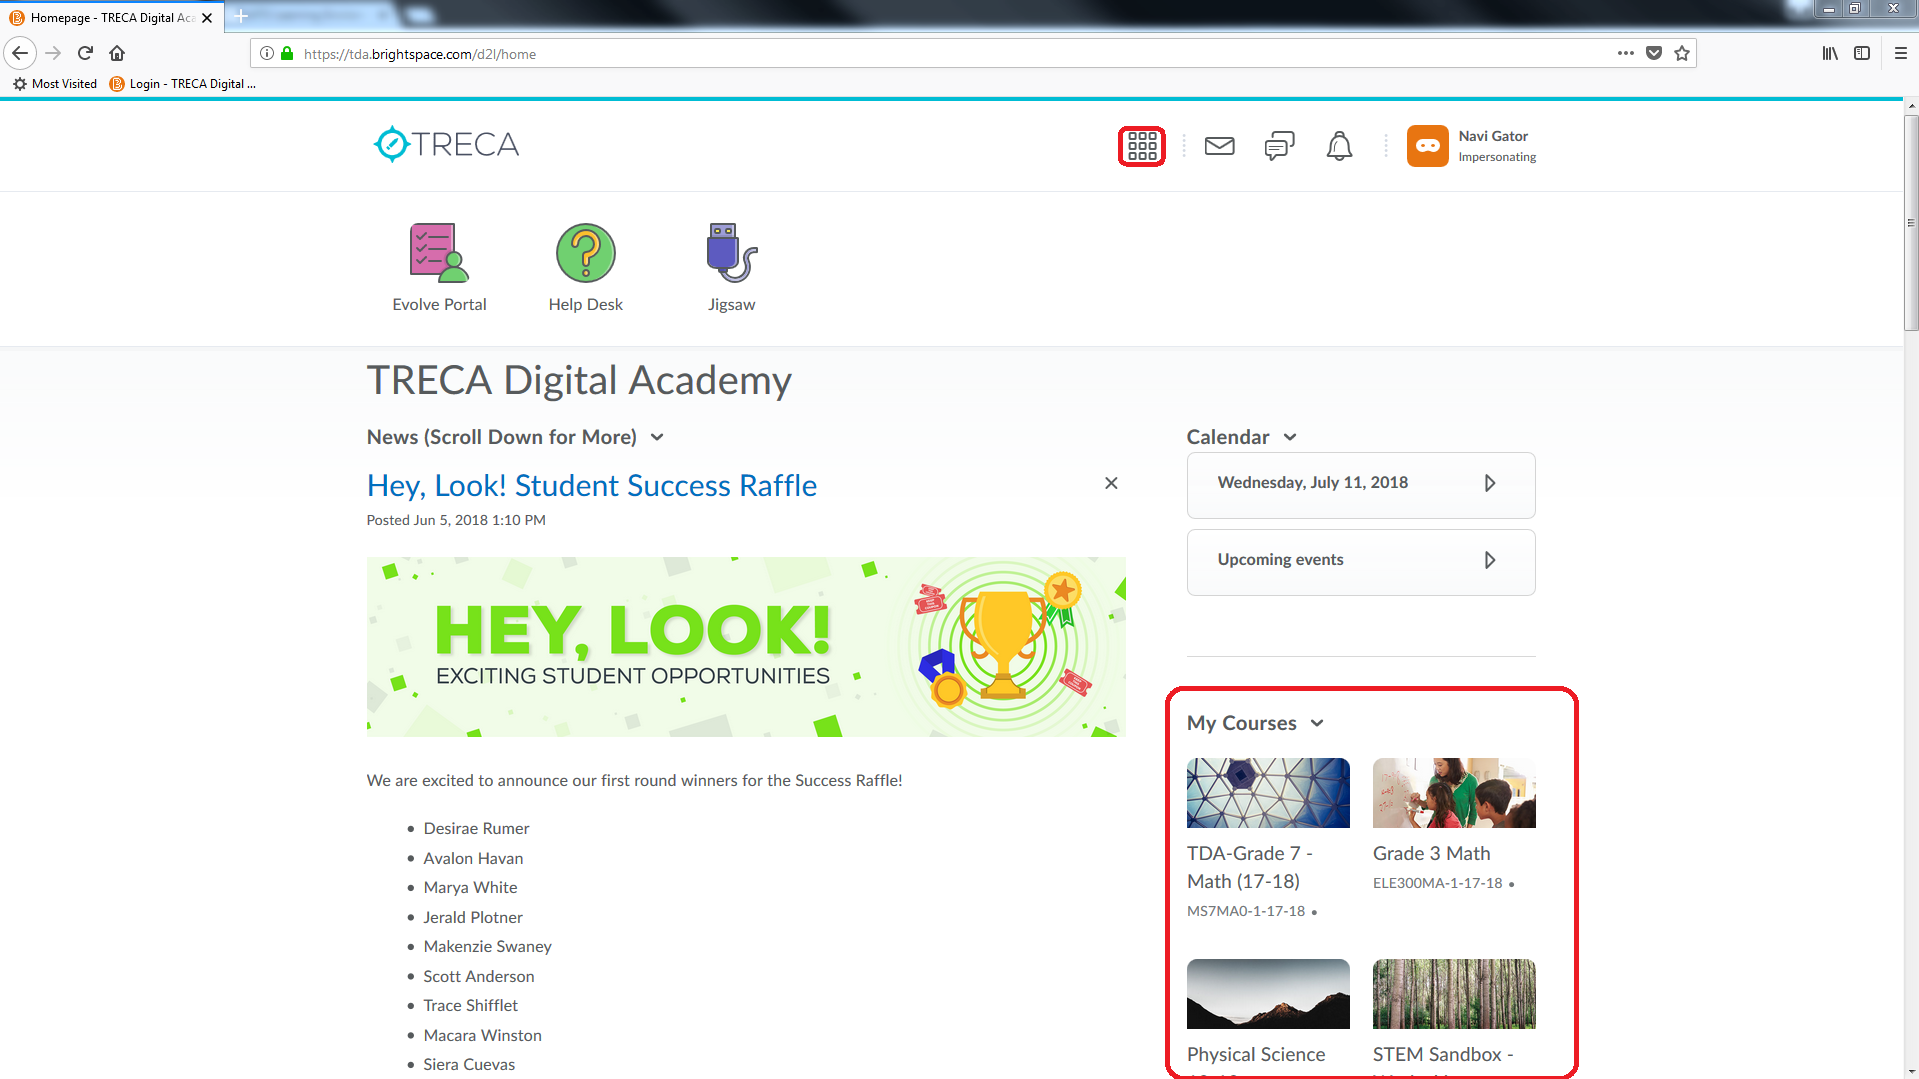
Task: Go to browser home page
Action: pos(117,53)
